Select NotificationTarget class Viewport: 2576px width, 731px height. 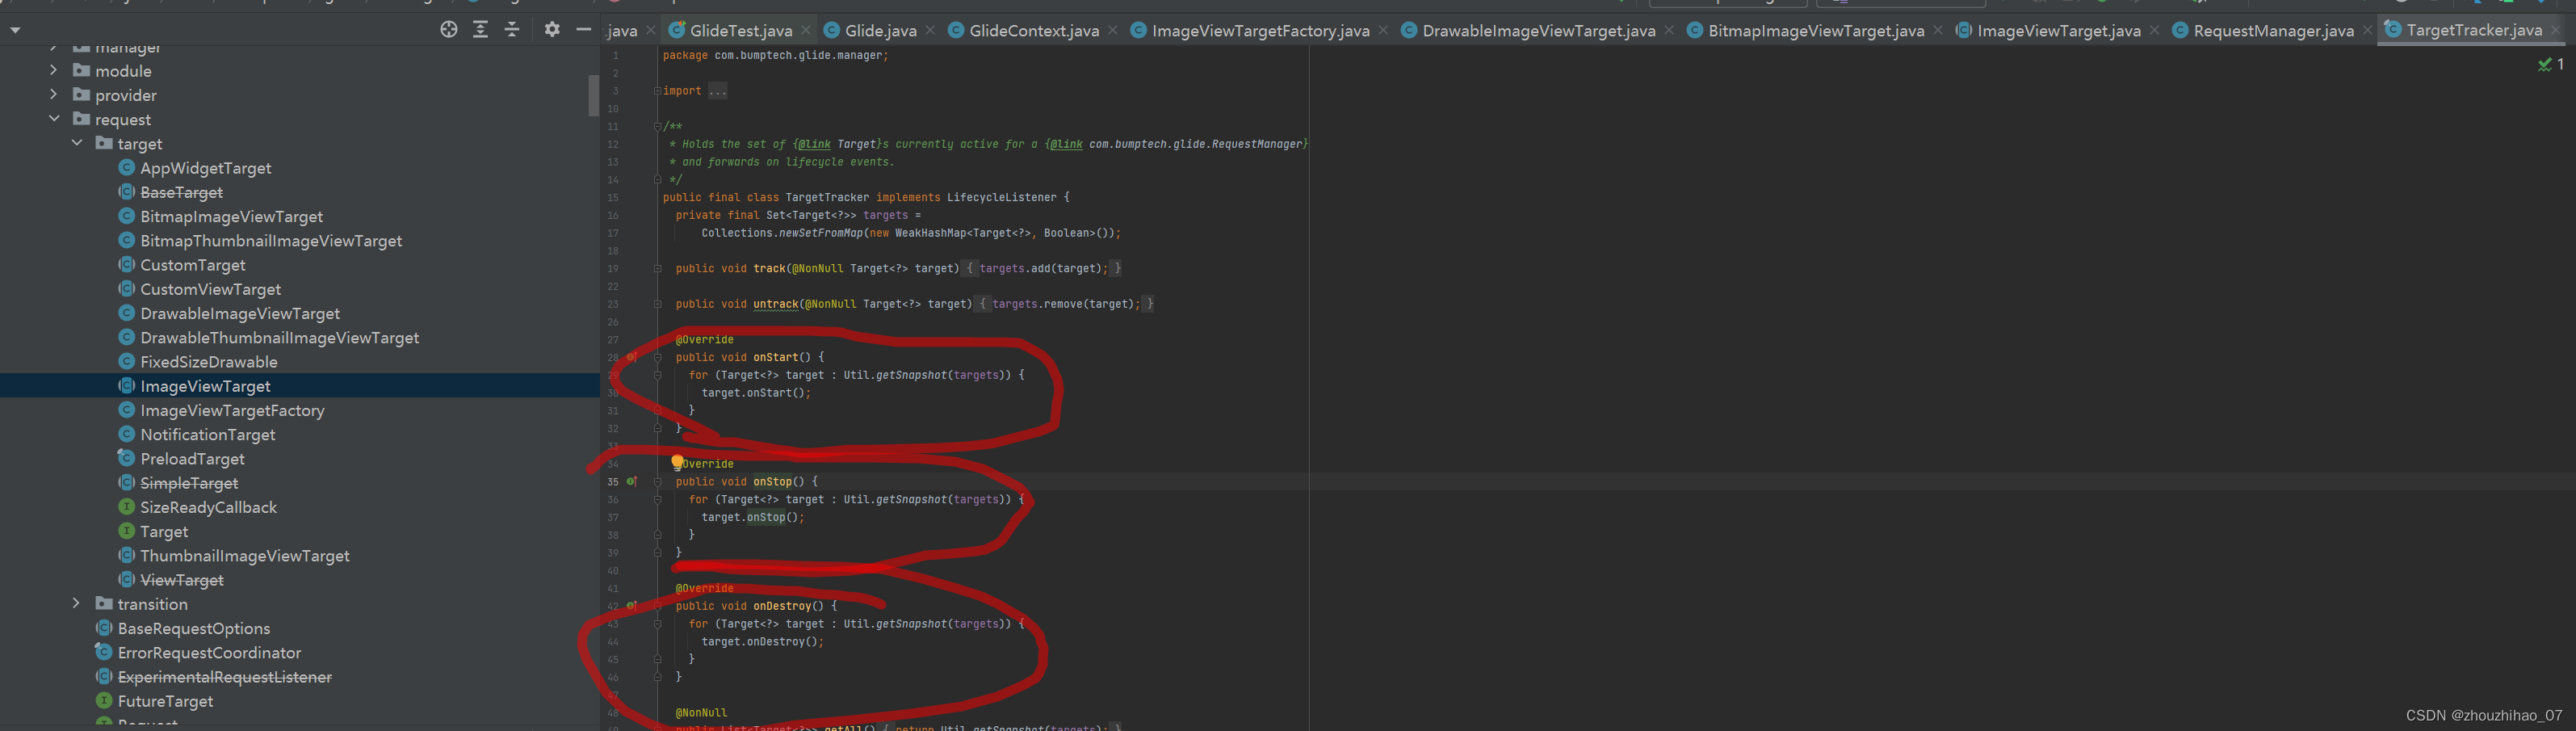tap(207, 434)
